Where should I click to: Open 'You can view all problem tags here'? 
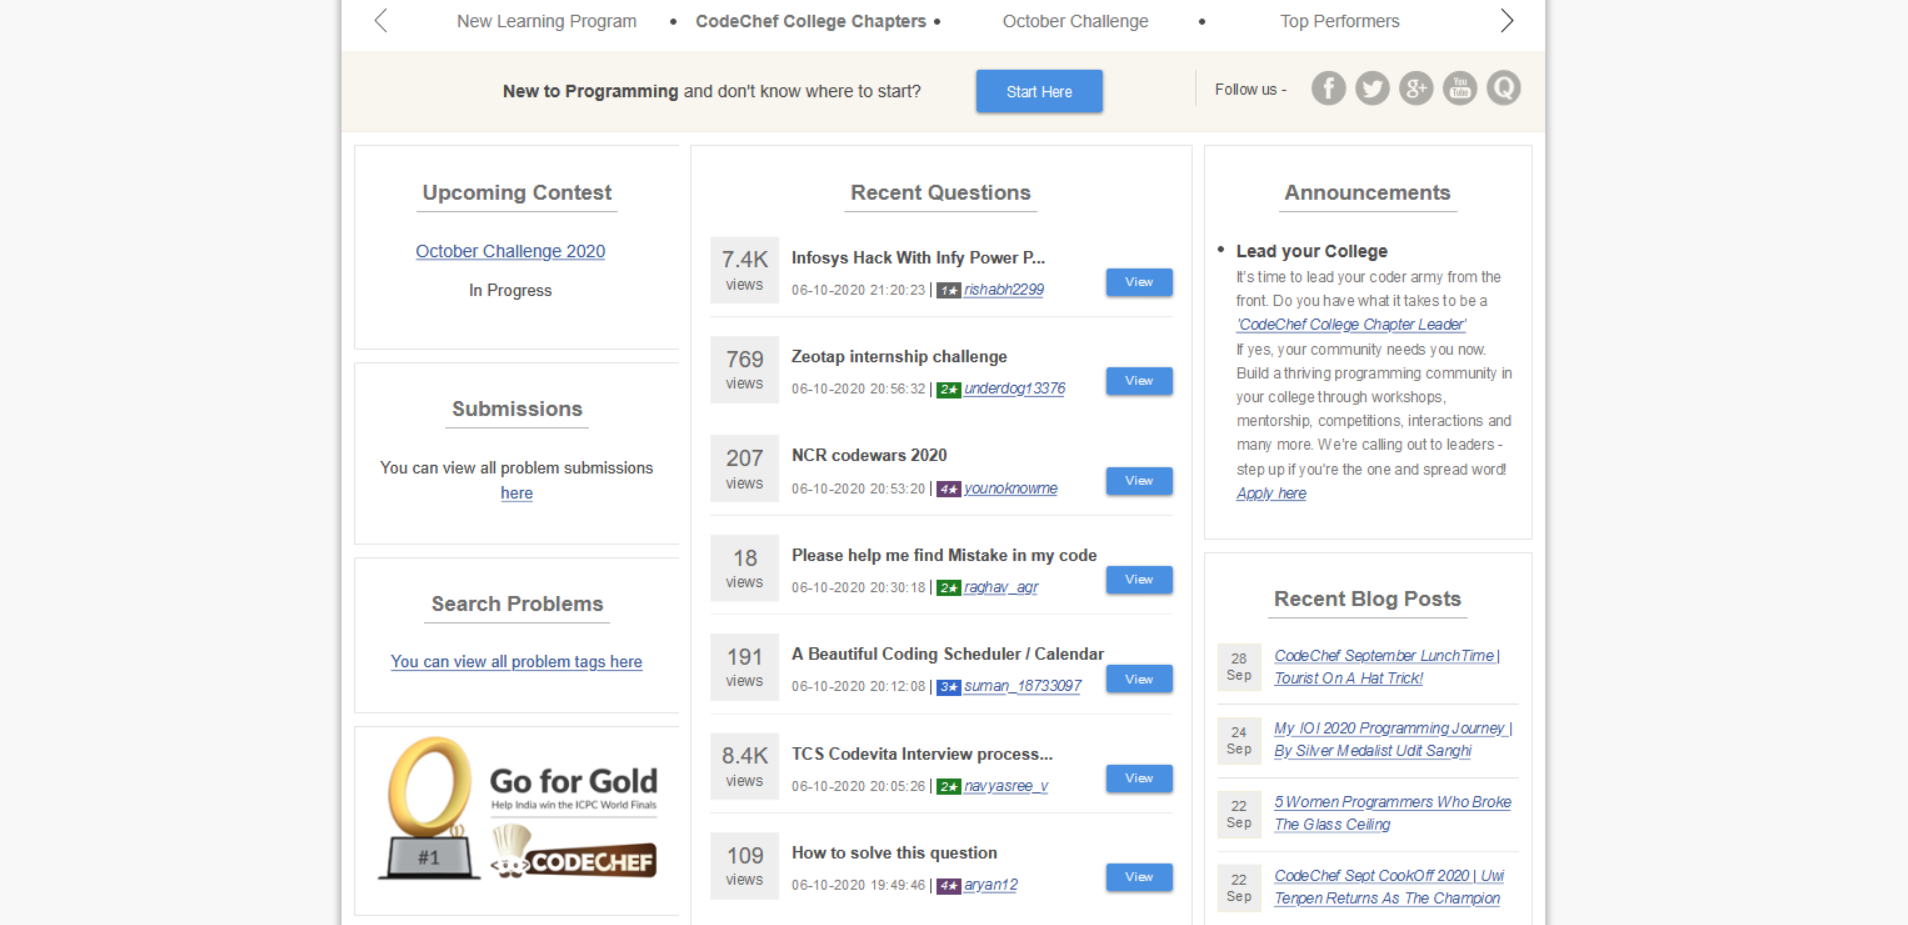click(516, 662)
